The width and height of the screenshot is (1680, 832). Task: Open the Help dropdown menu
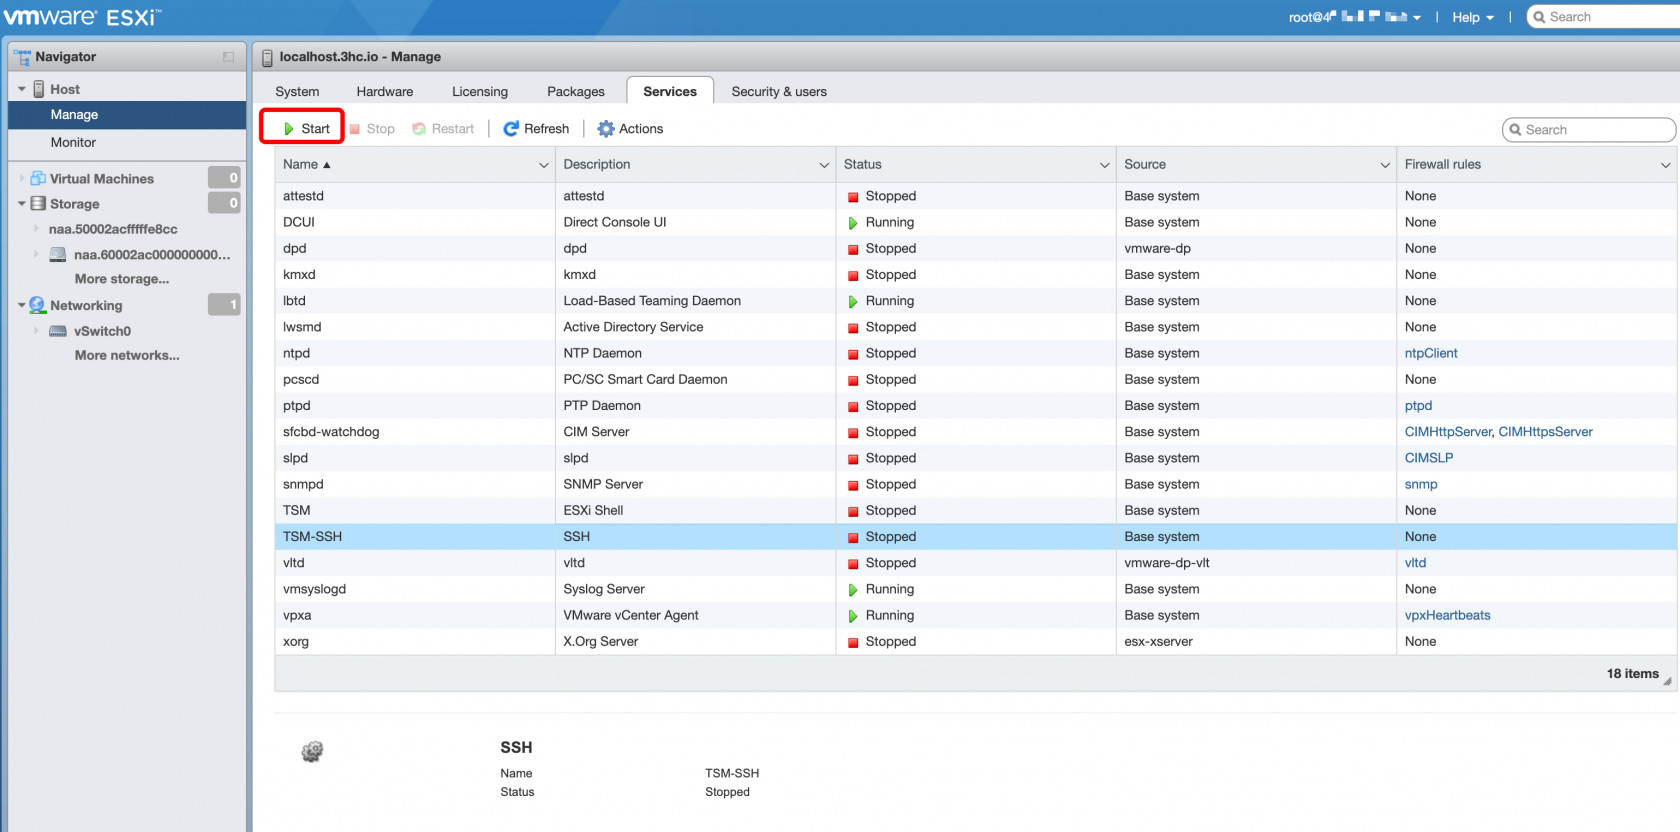click(1472, 17)
